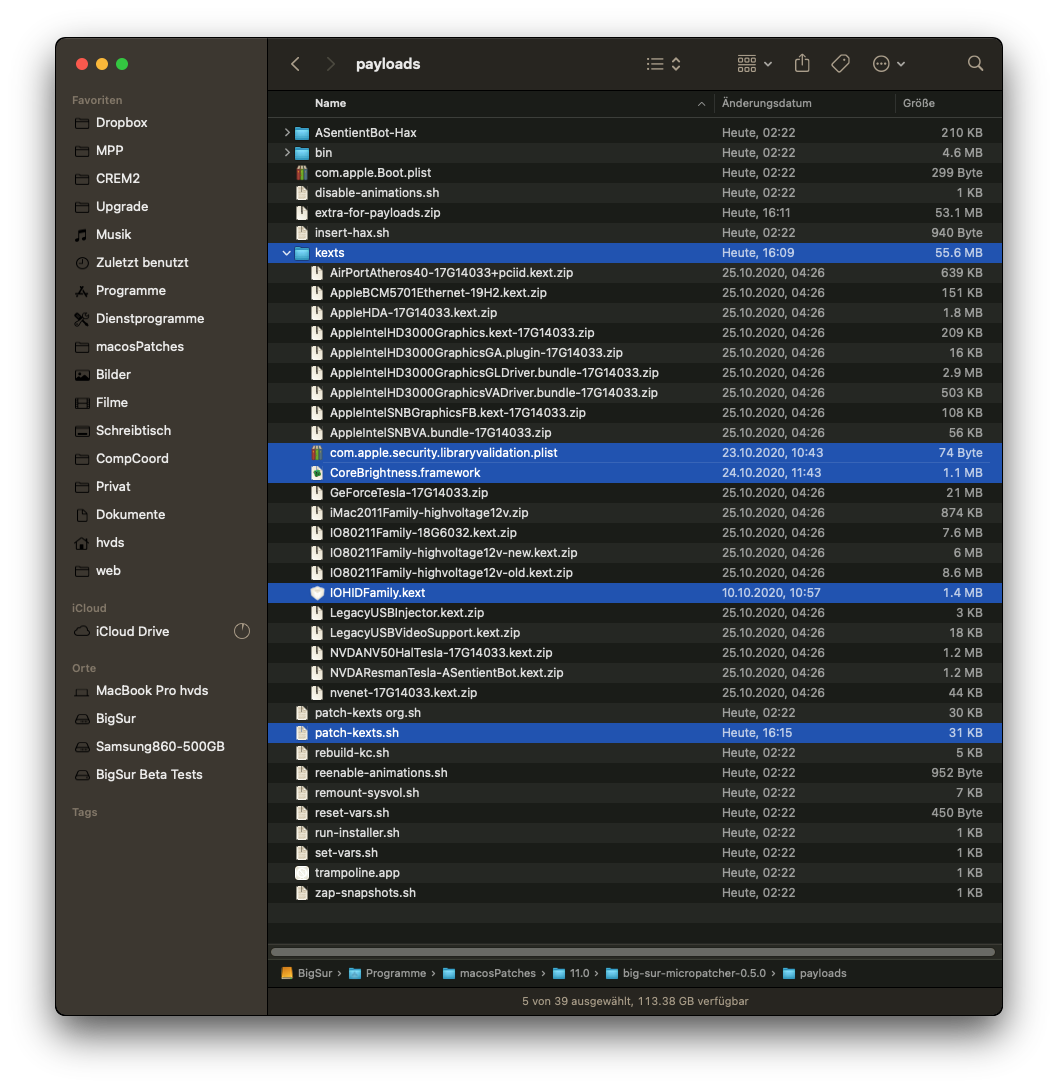Click BigSur in the path bar
The height and width of the screenshot is (1089, 1058).
pyautogui.click(x=306, y=973)
